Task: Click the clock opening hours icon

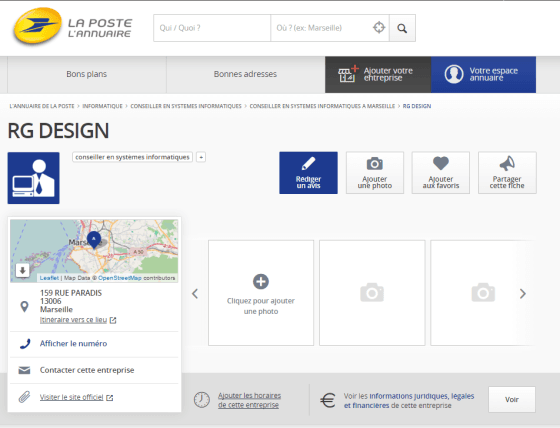Action: pos(202,400)
